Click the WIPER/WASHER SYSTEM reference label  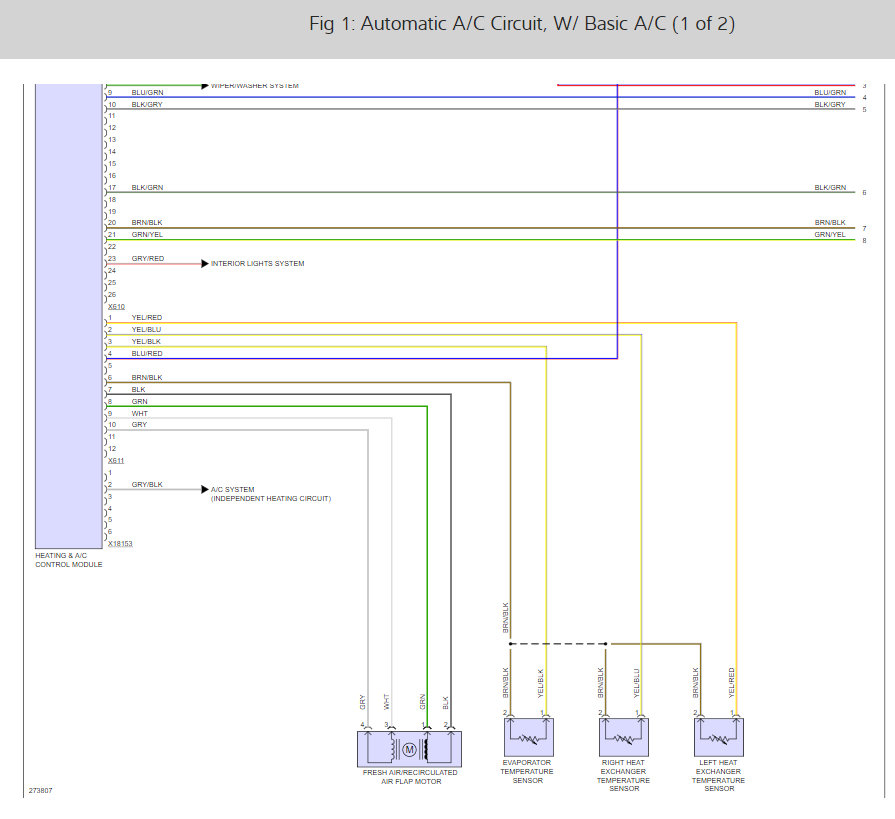[255, 86]
